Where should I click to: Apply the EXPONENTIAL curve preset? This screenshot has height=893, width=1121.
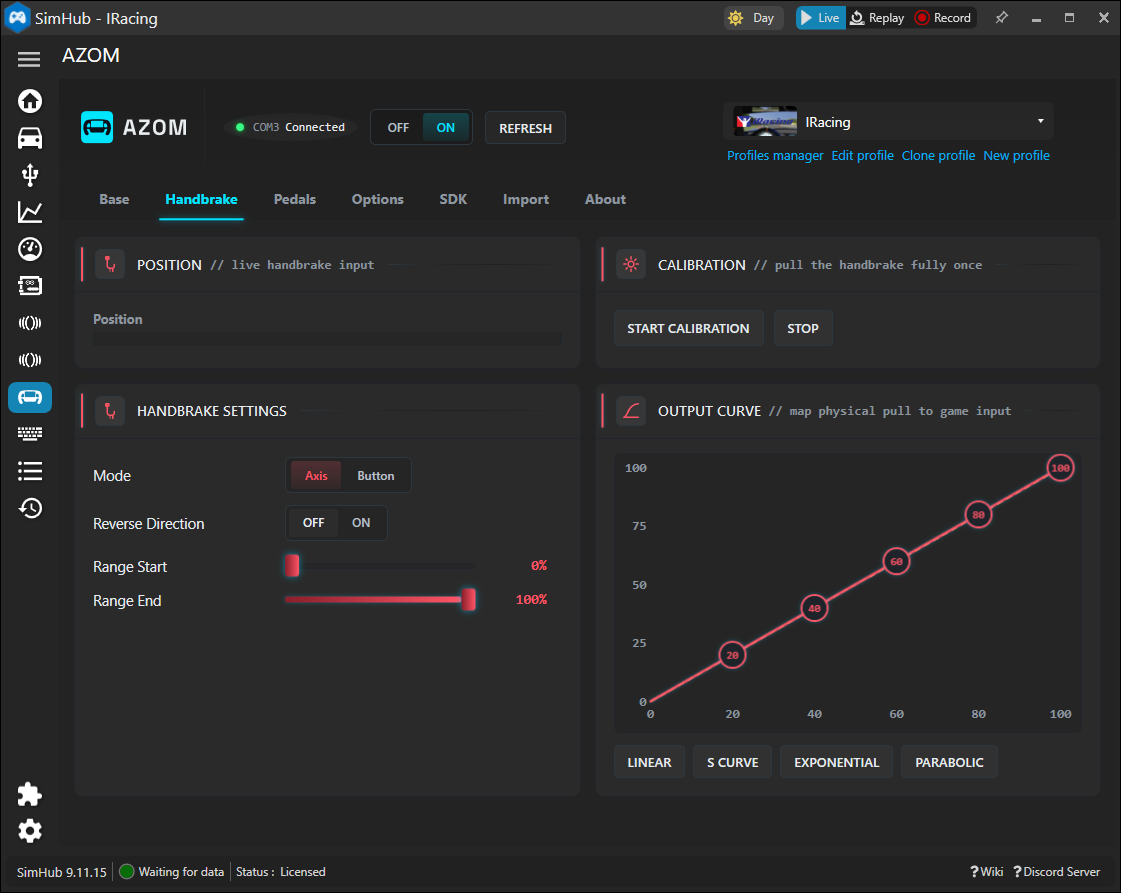point(836,762)
